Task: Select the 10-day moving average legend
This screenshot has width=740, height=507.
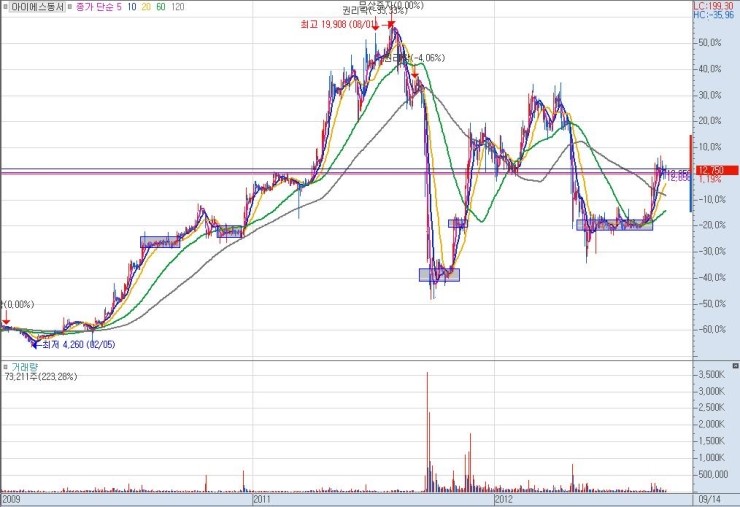Action: point(133,7)
